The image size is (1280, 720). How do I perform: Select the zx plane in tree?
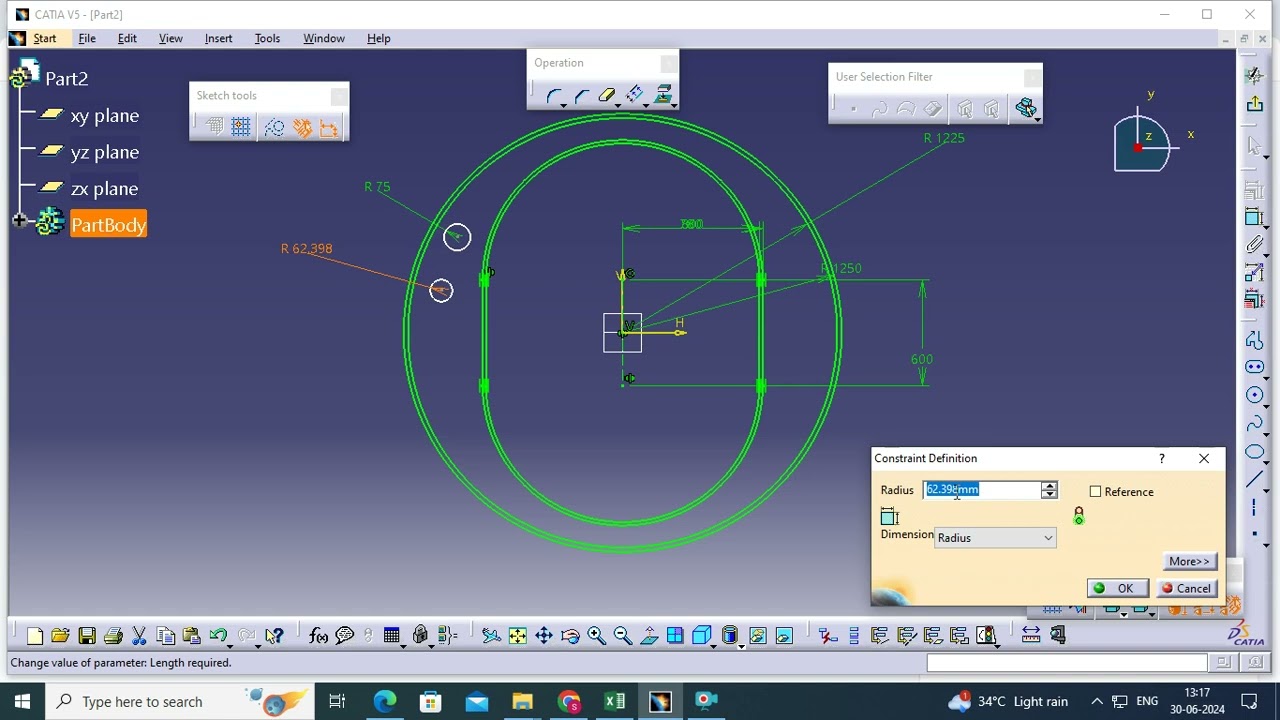pos(104,189)
